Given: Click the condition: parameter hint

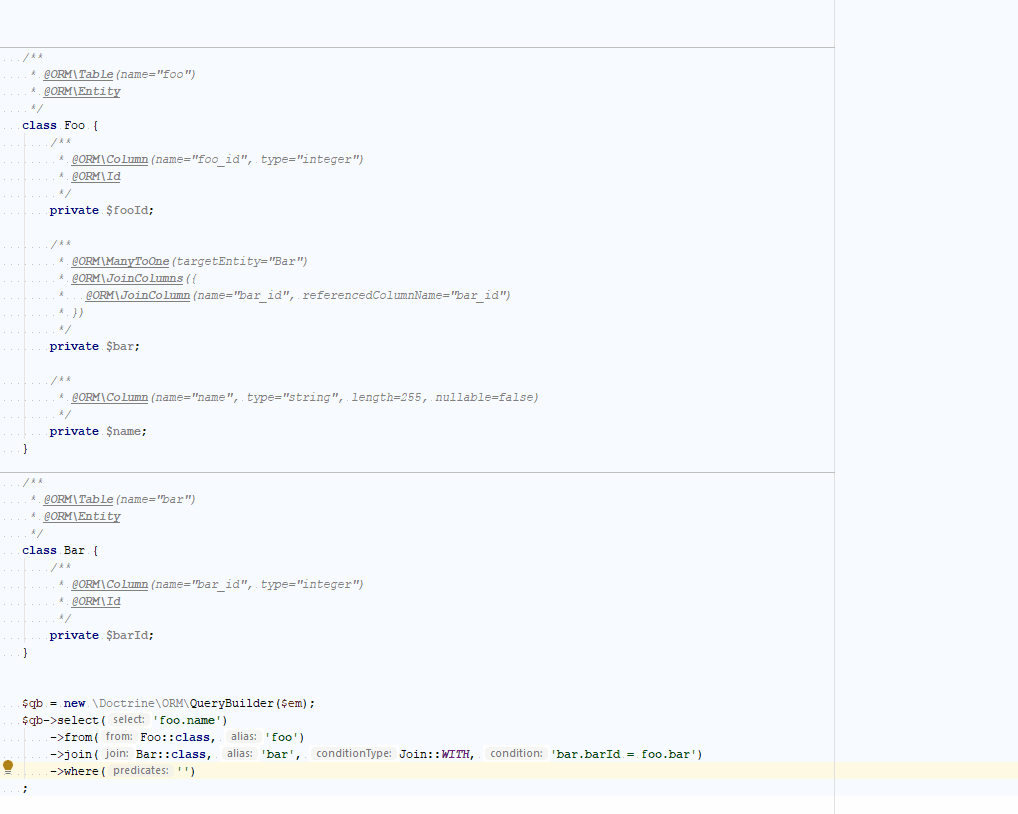Looking at the screenshot, I should click(x=516, y=754).
